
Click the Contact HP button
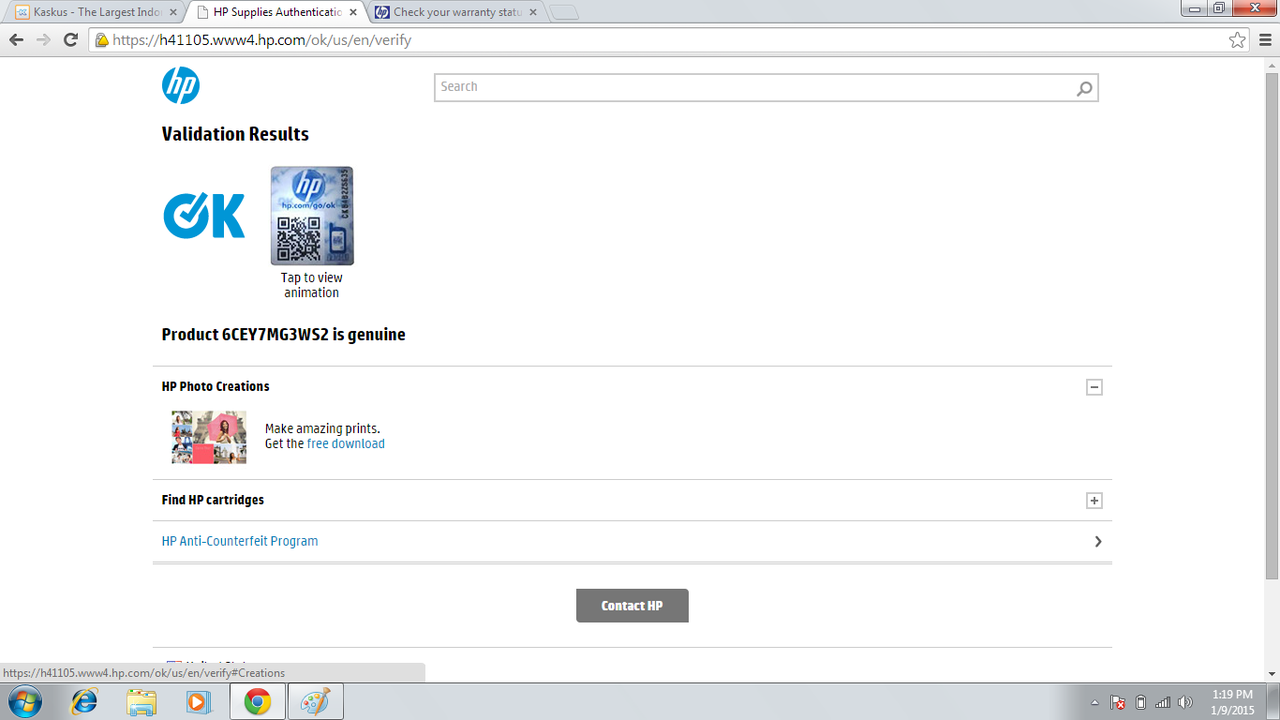(x=632, y=605)
